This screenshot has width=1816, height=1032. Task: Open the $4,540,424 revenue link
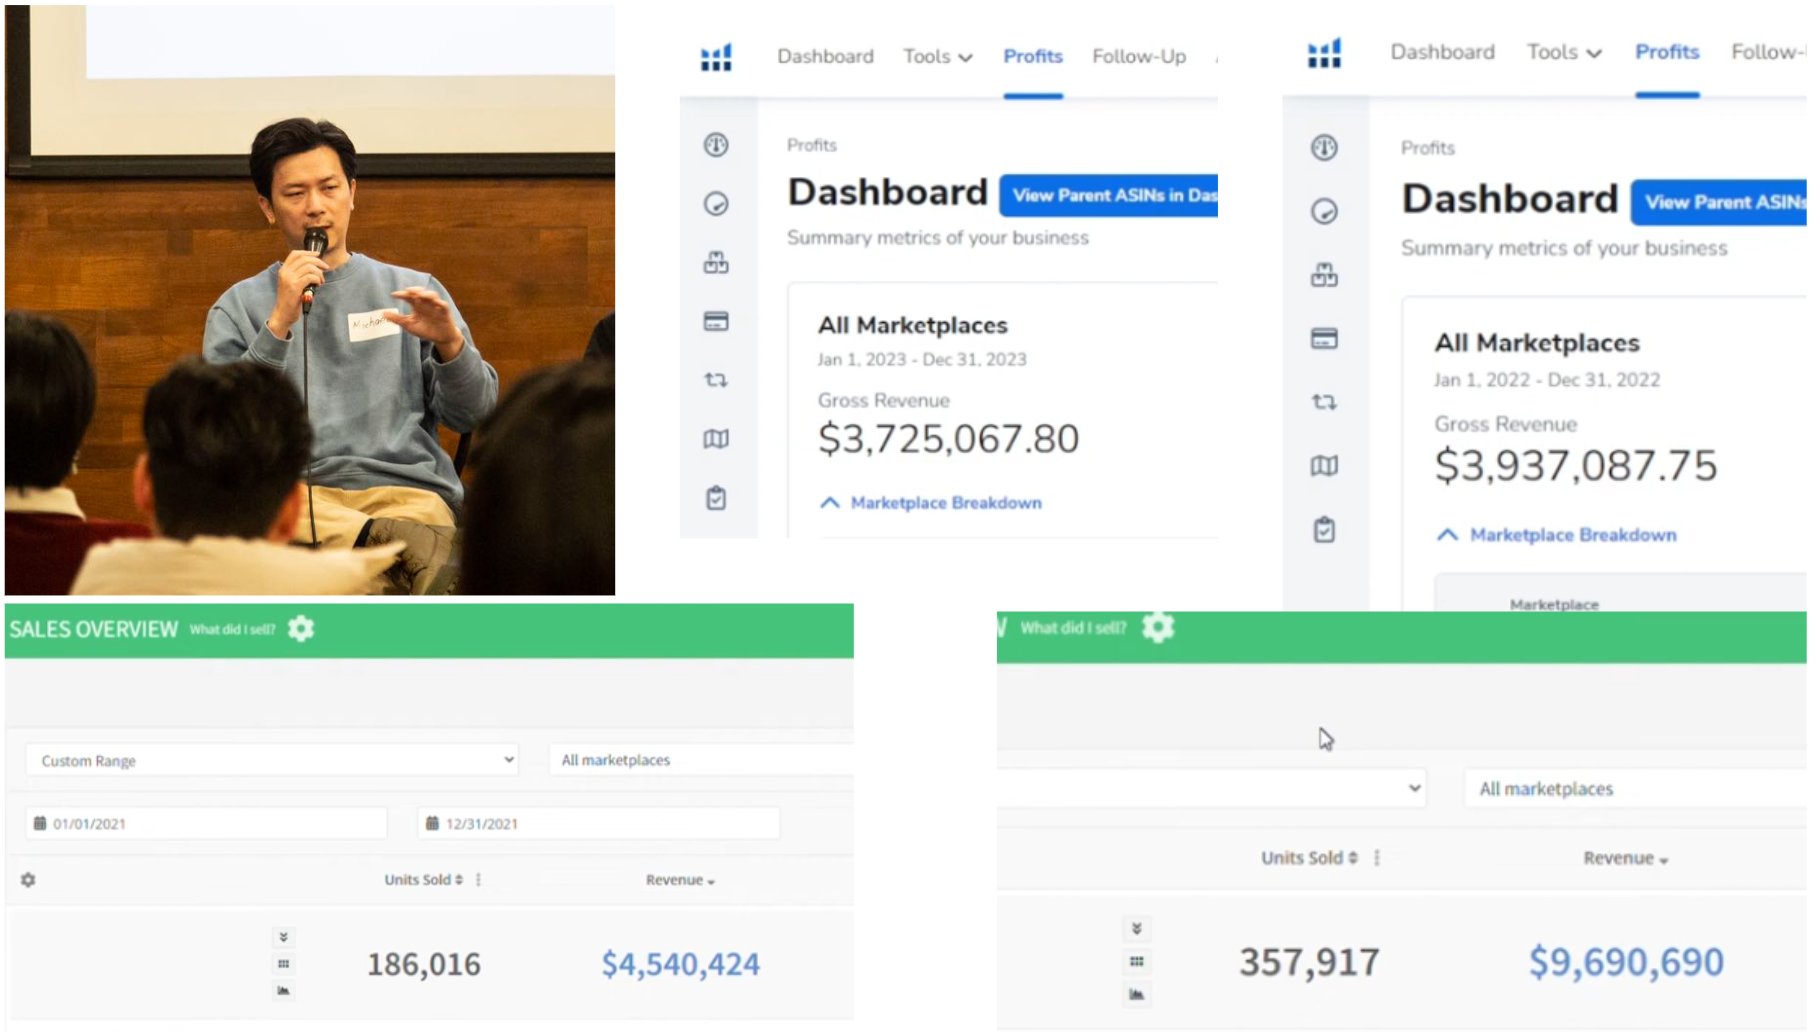tap(680, 964)
